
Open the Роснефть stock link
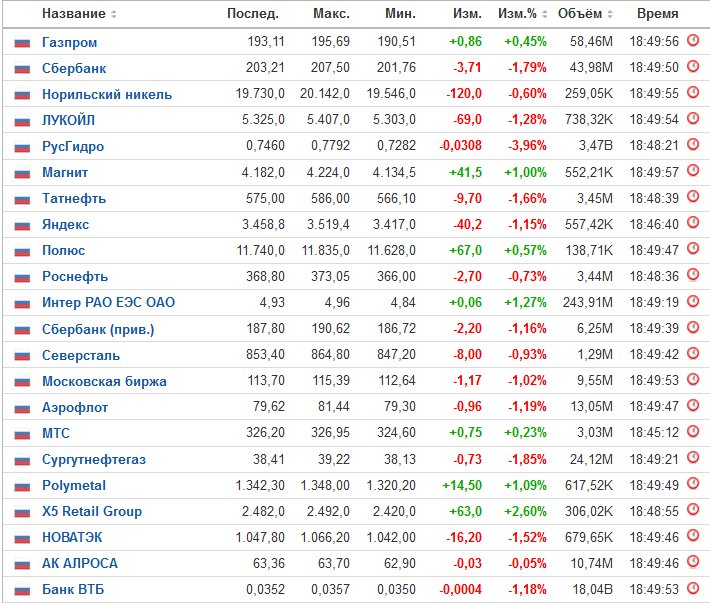(x=75, y=277)
